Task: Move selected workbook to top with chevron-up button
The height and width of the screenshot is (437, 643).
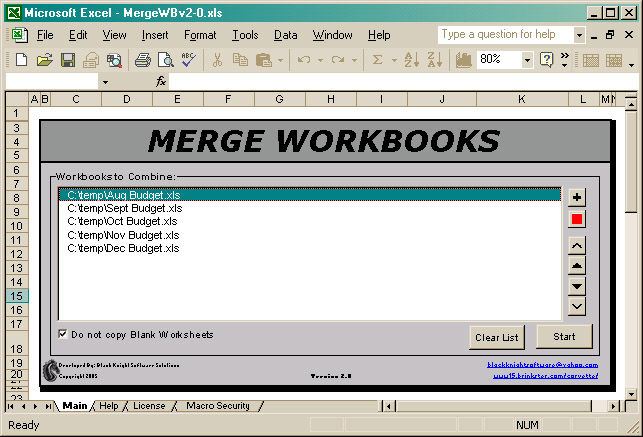Action: pos(577,245)
